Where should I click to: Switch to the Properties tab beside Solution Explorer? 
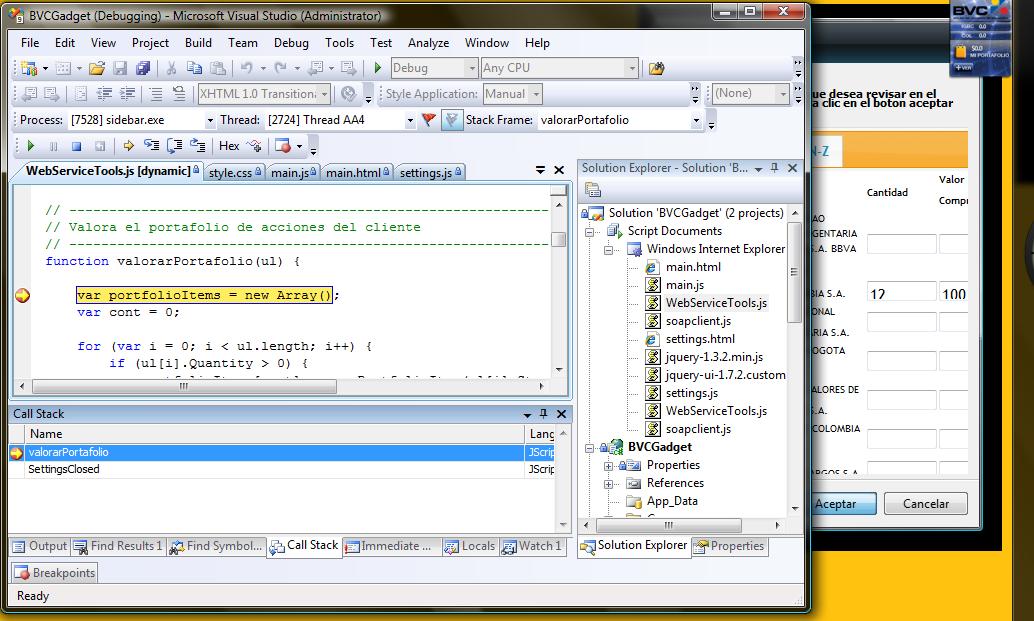pyautogui.click(x=729, y=546)
